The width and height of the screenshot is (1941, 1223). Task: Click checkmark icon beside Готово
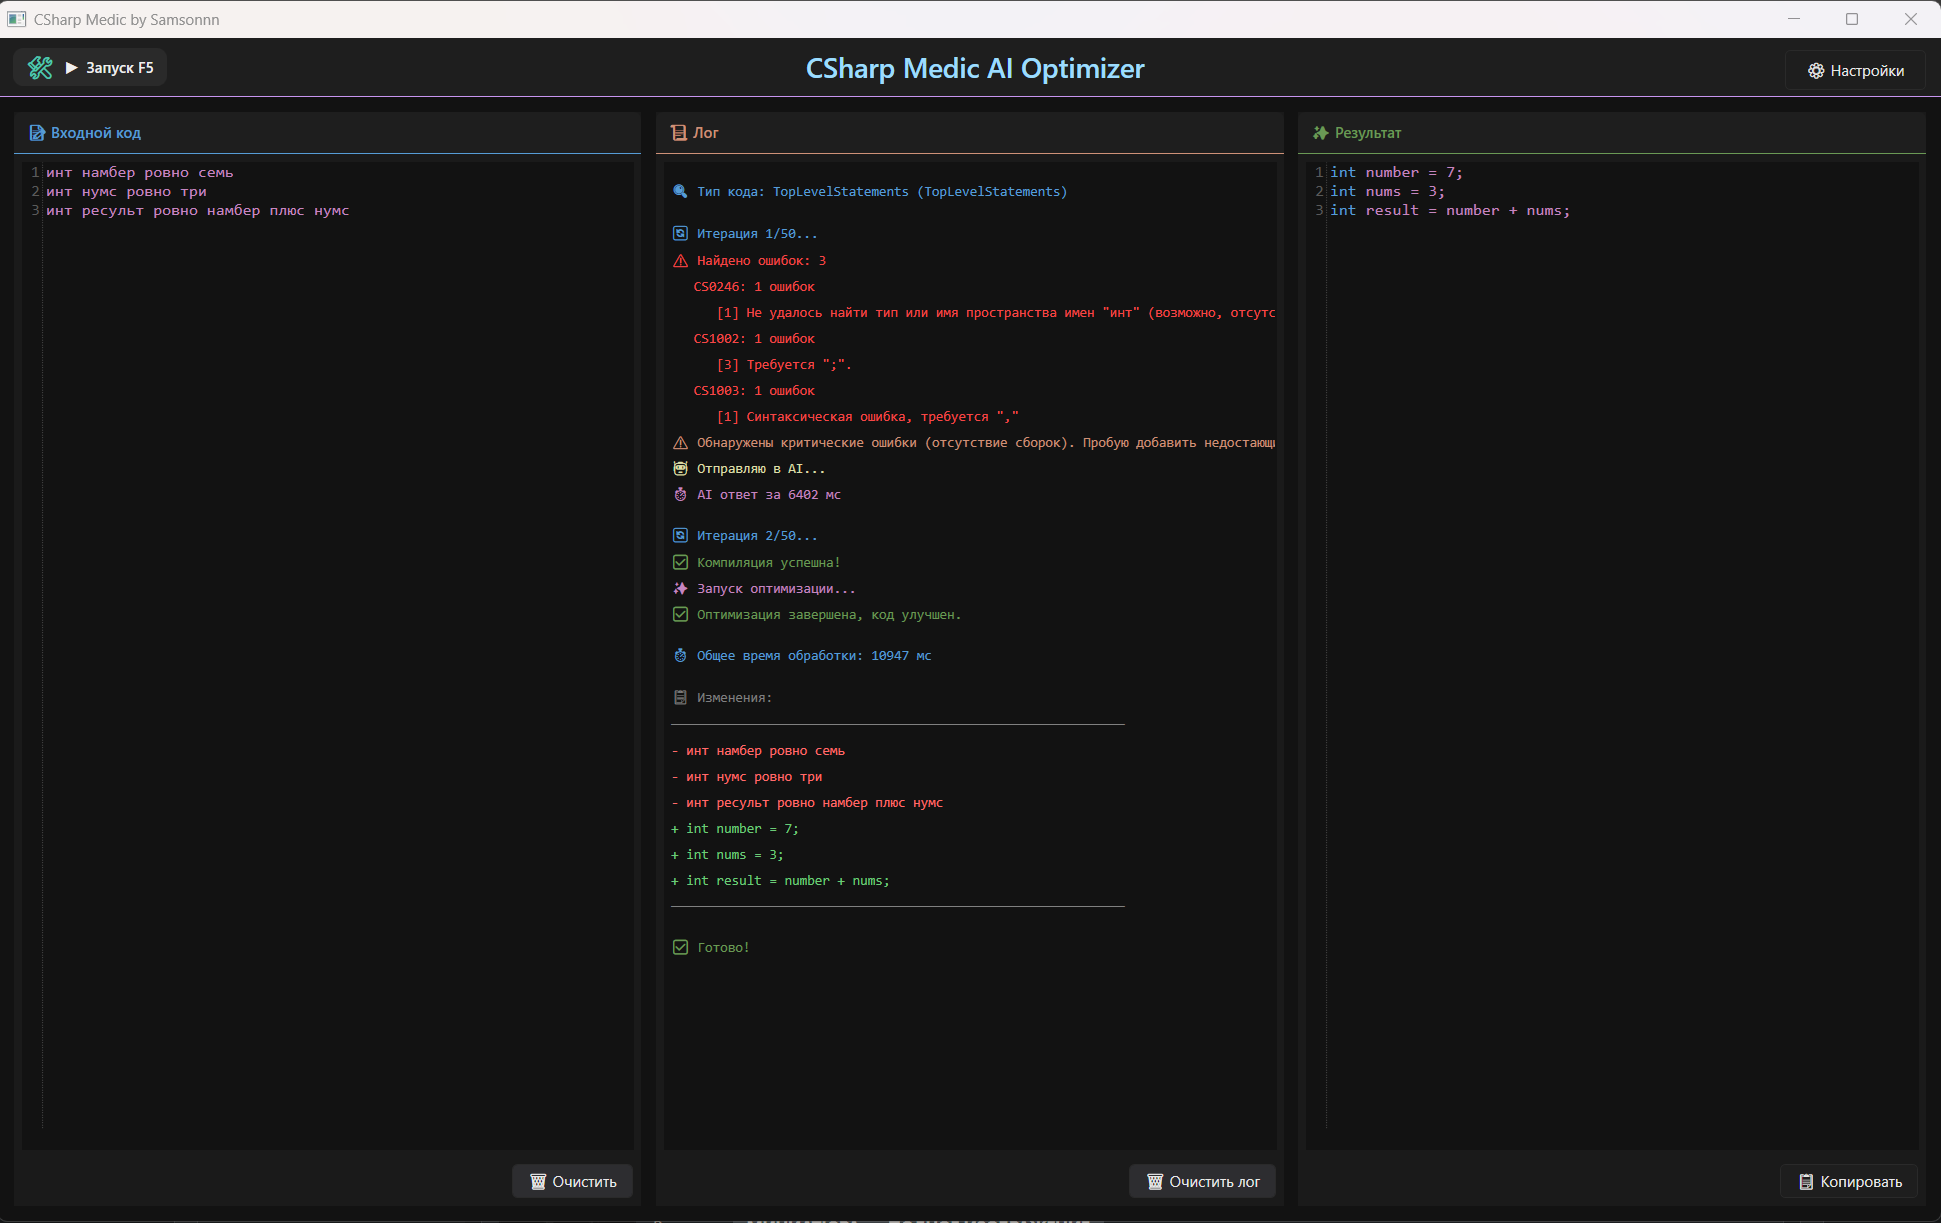click(x=680, y=948)
